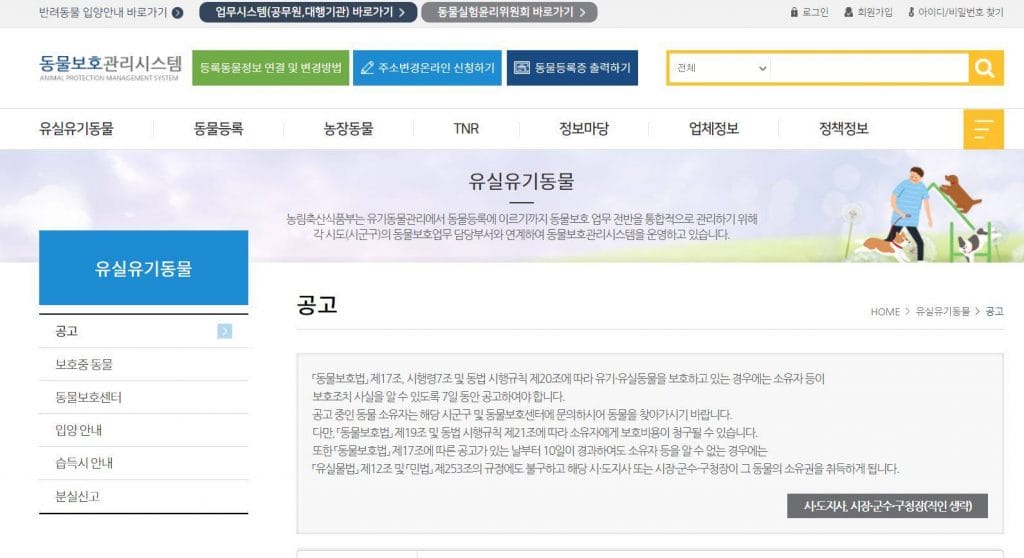Click the orange search magnifier icon
1024x558 pixels.
coord(985,68)
